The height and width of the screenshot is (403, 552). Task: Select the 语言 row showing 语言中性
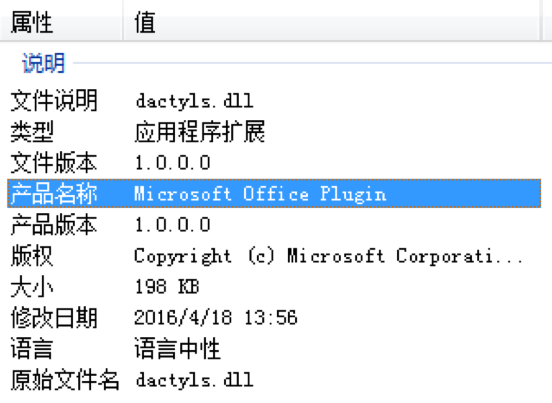tap(274, 348)
